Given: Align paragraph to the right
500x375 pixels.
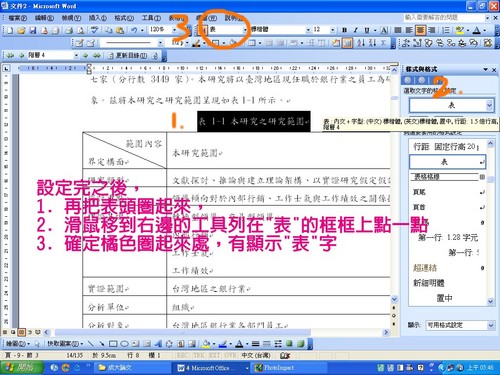Looking at the screenshot, I should [431, 30].
